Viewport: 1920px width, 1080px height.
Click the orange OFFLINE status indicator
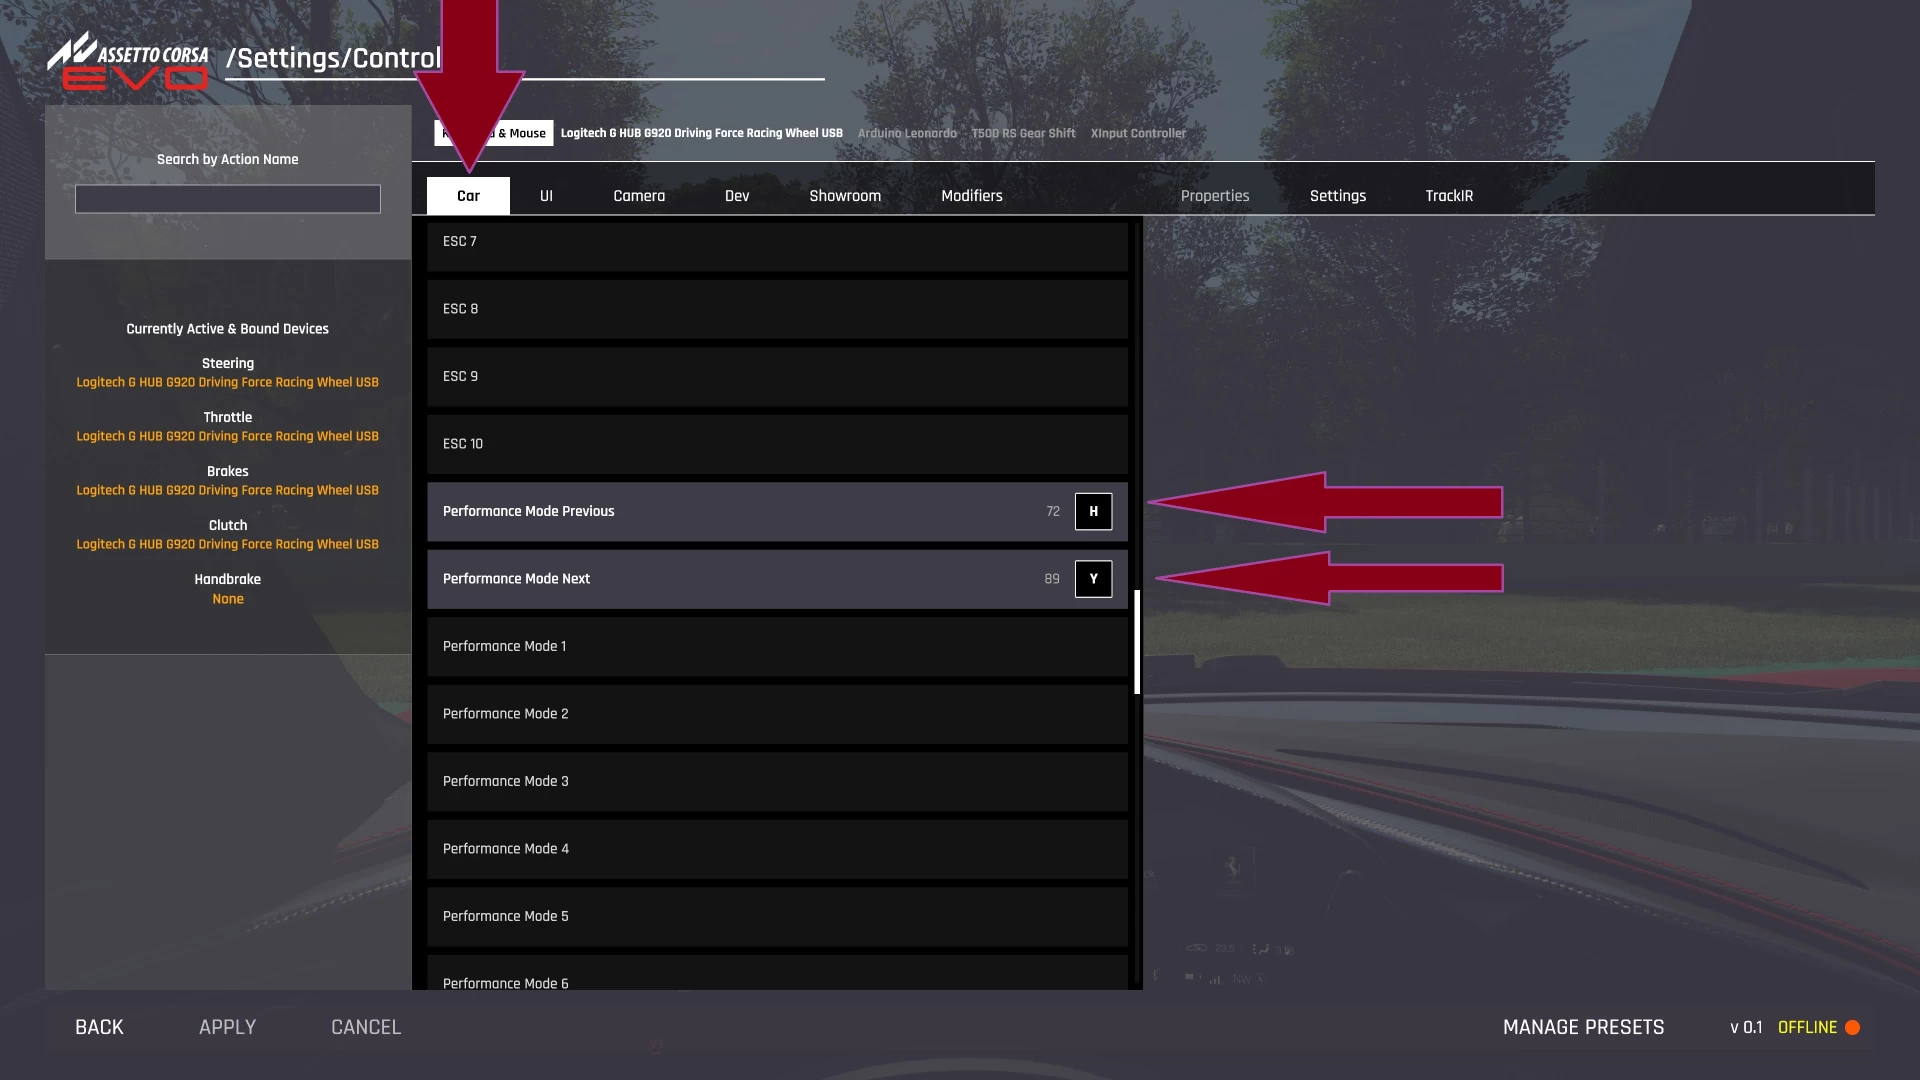click(1852, 1027)
